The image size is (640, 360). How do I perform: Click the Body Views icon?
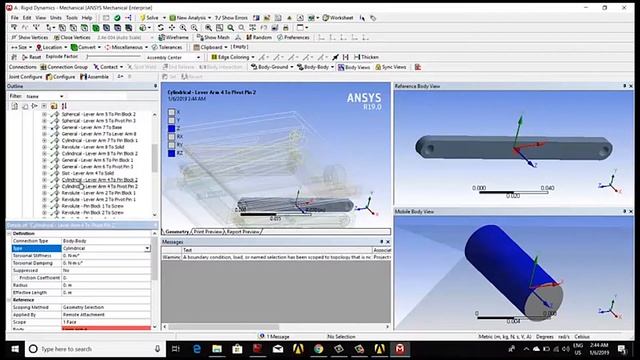pyautogui.click(x=341, y=67)
